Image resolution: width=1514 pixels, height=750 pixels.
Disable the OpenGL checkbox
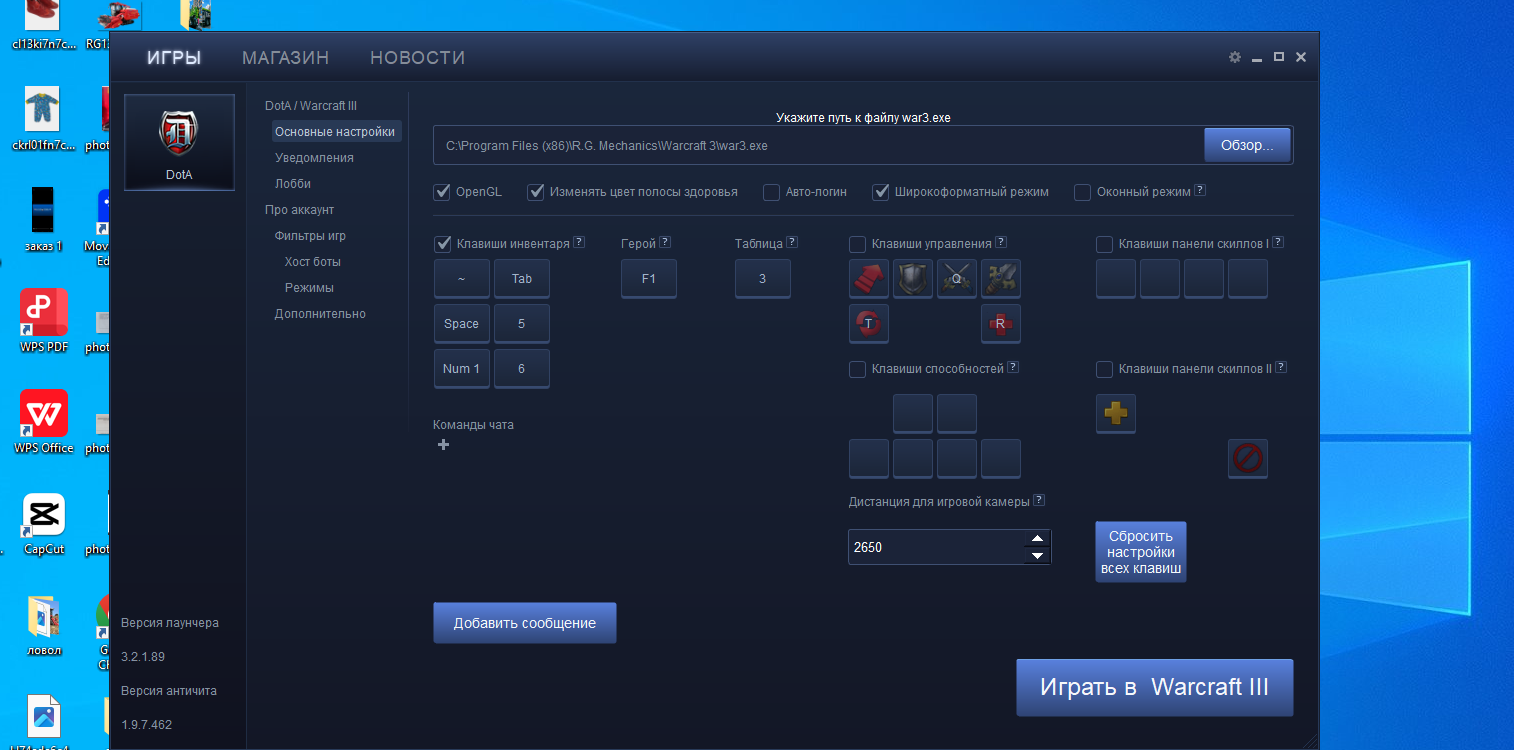[442, 192]
